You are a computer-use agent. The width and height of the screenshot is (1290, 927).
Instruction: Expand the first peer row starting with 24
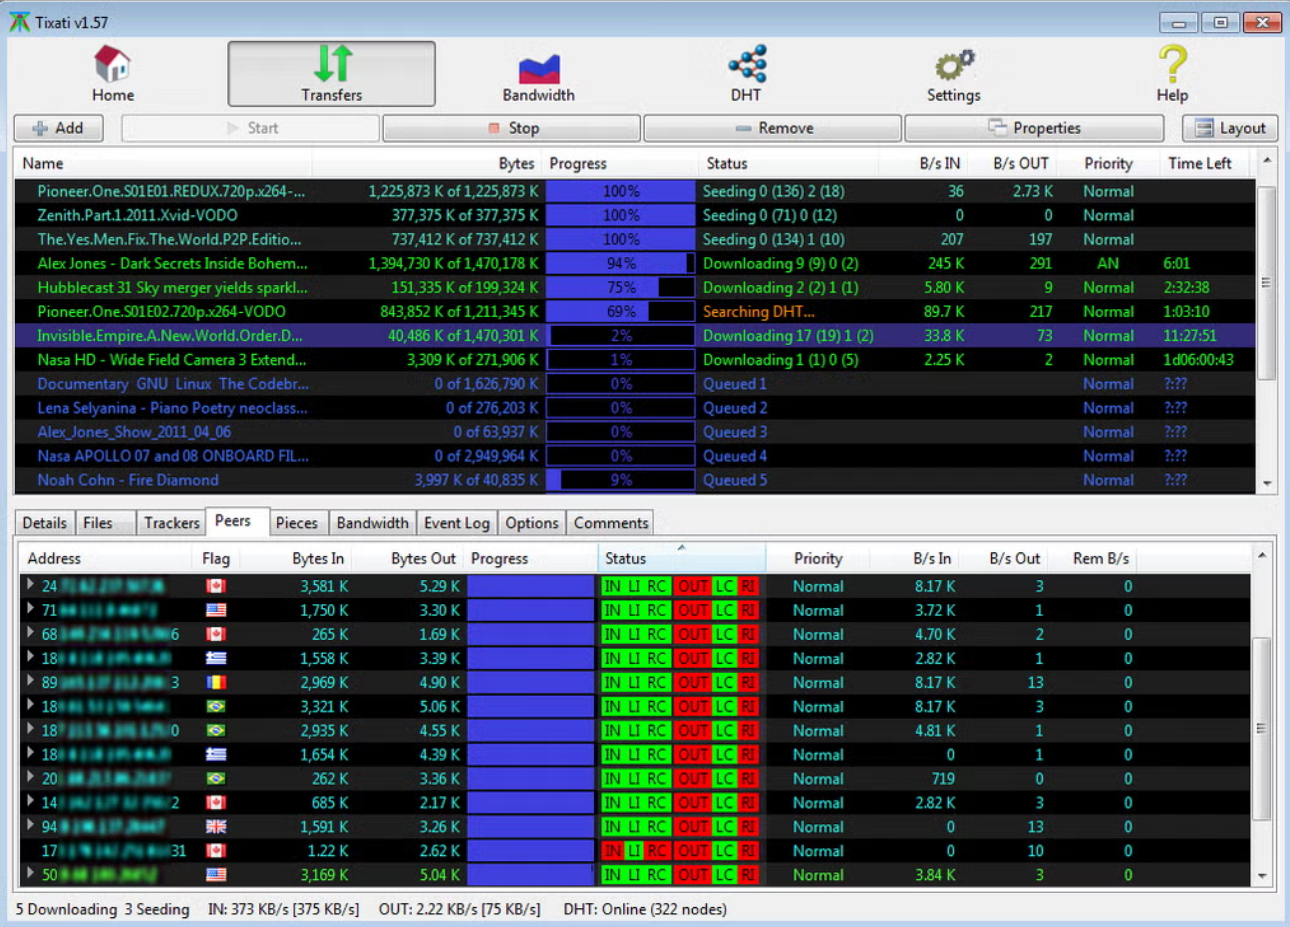click(x=30, y=585)
